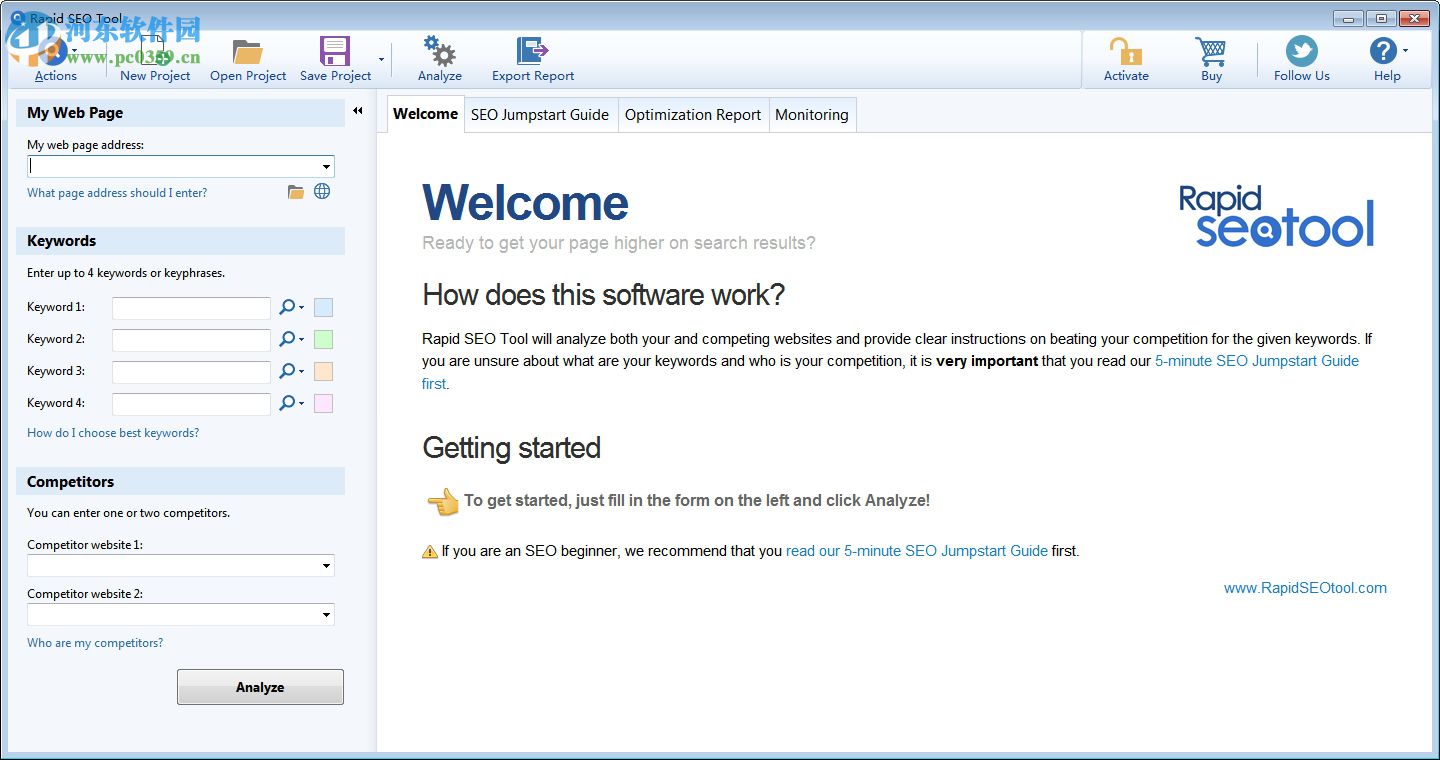
Task: Follow the '5-minute SEO Jumpstart Guide first' link
Action: [x=1257, y=361]
